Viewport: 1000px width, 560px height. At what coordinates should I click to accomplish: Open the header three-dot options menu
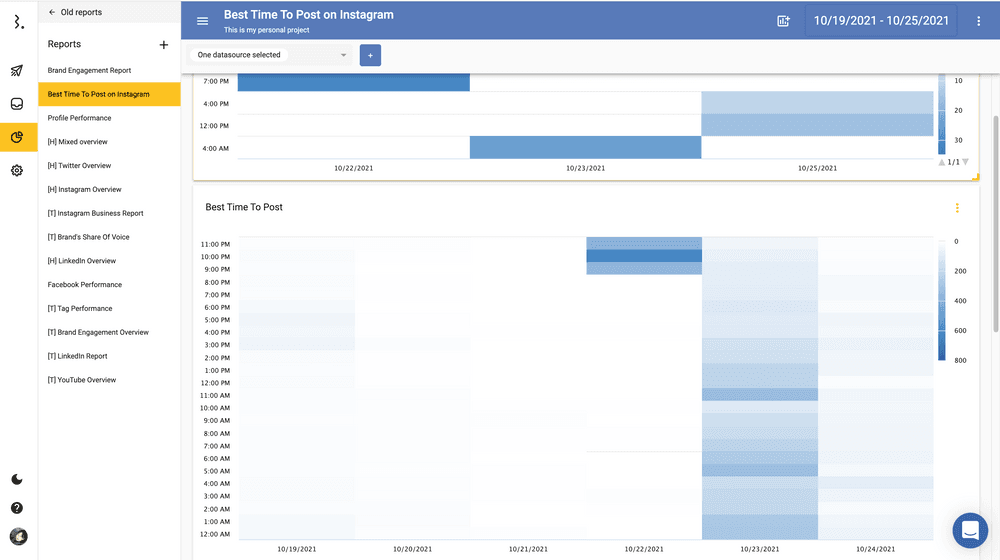(x=979, y=21)
